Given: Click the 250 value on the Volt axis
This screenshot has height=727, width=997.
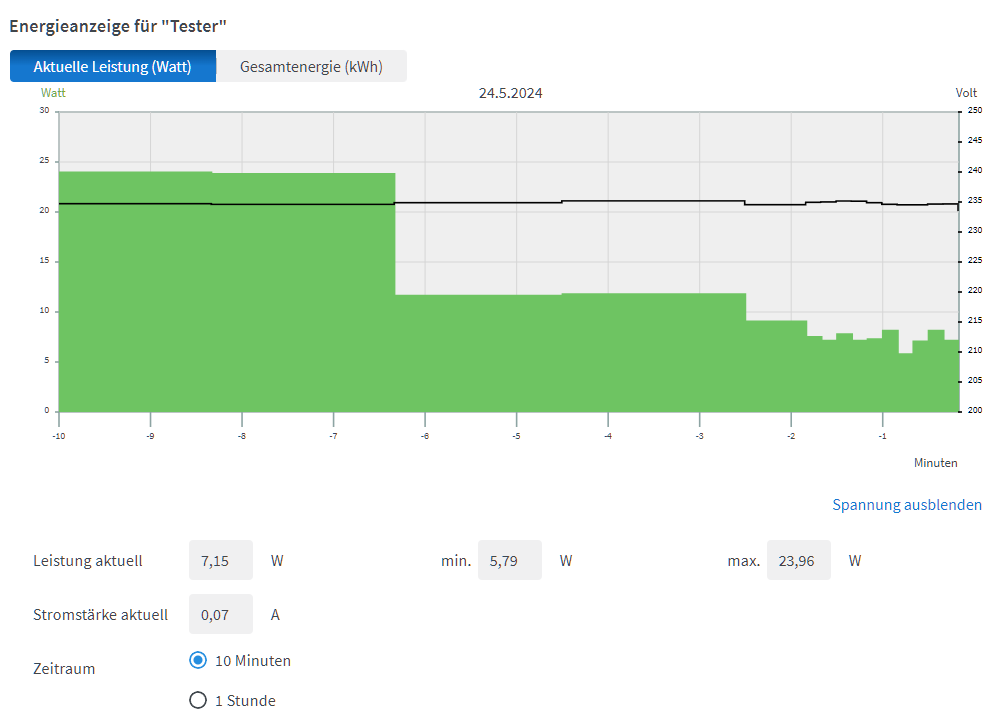Looking at the screenshot, I should 975,110.
